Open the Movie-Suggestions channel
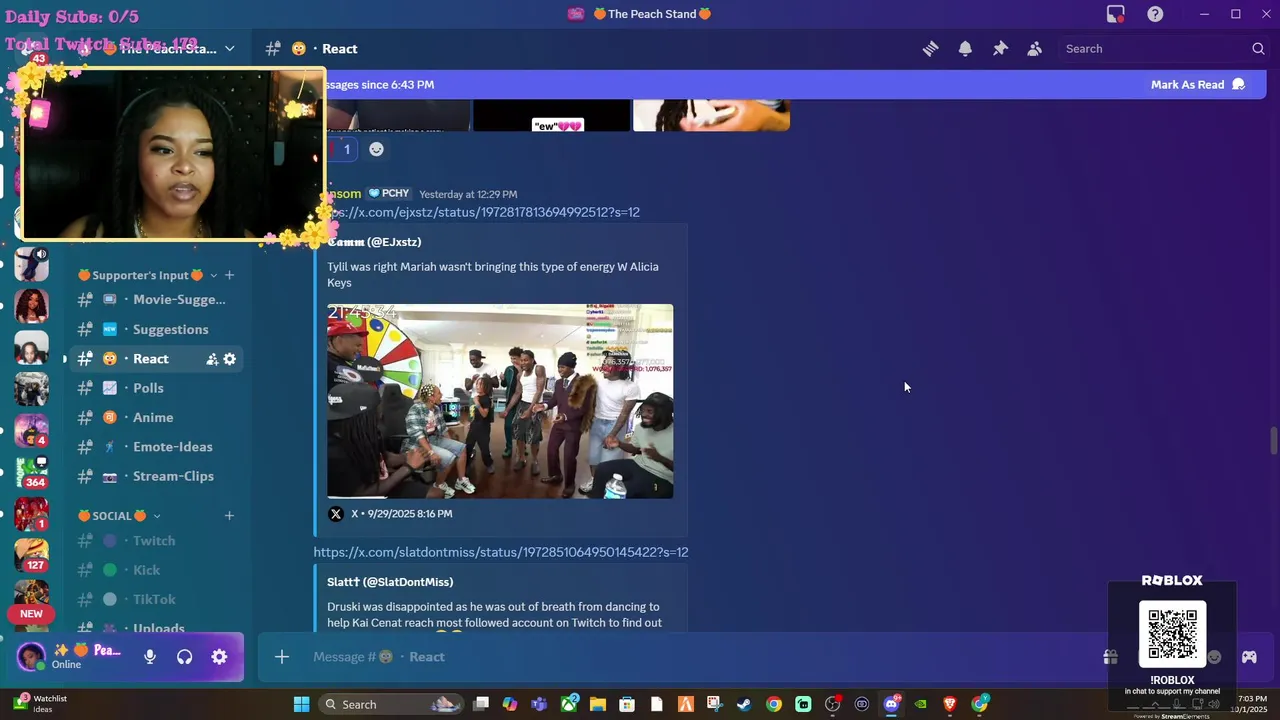 tap(156, 300)
